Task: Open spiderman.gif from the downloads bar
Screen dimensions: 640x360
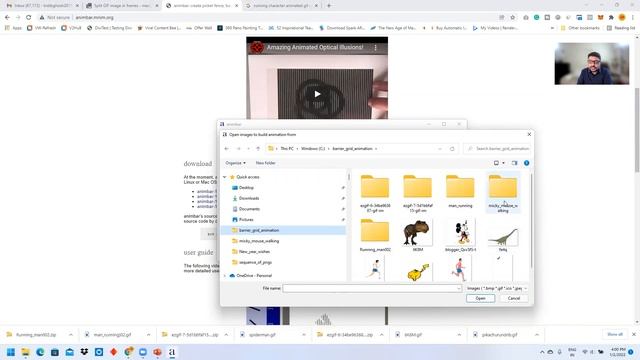Action: pos(262,335)
